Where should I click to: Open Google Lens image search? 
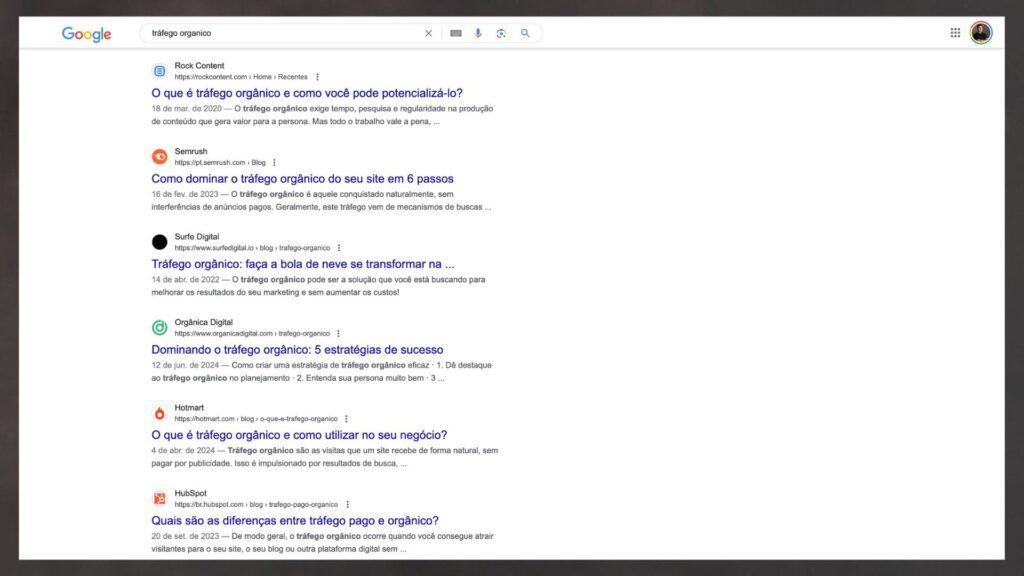click(501, 33)
